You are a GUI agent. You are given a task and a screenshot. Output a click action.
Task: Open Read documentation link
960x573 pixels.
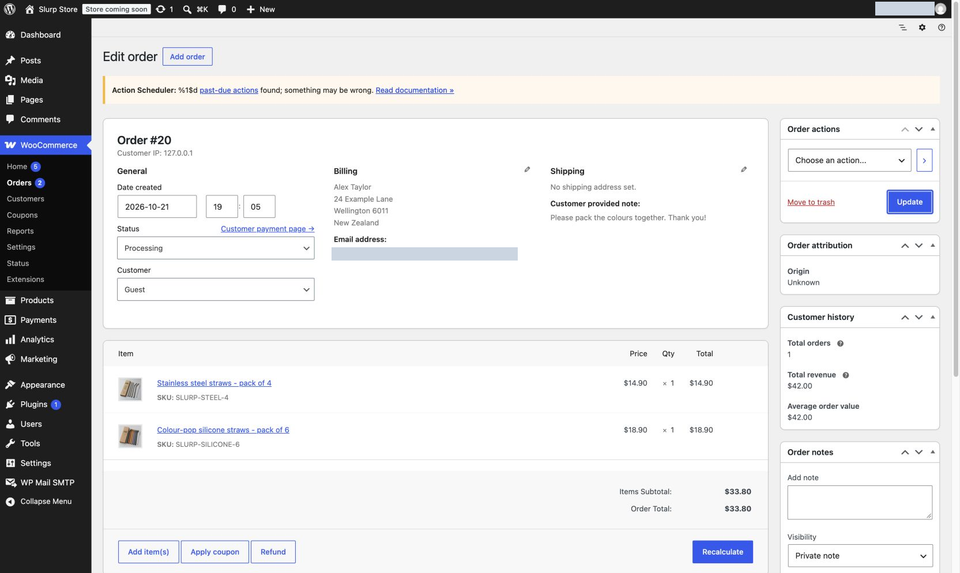414,90
